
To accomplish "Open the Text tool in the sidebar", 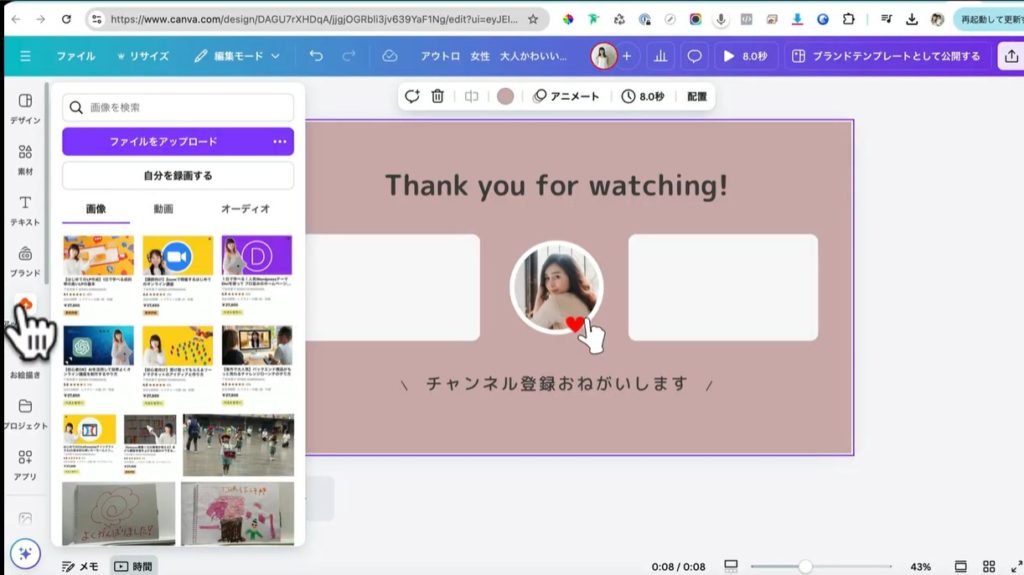I will 25,209.
